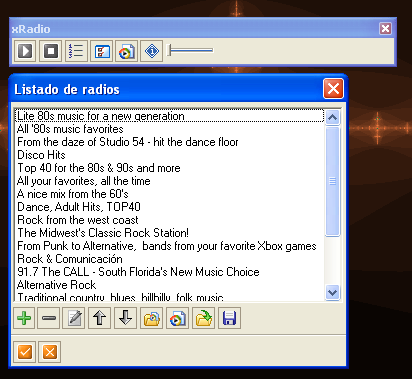The width and height of the screenshot is (412, 379).
Task: Add a new radio with green plus icon
Action: pos(24,318)
